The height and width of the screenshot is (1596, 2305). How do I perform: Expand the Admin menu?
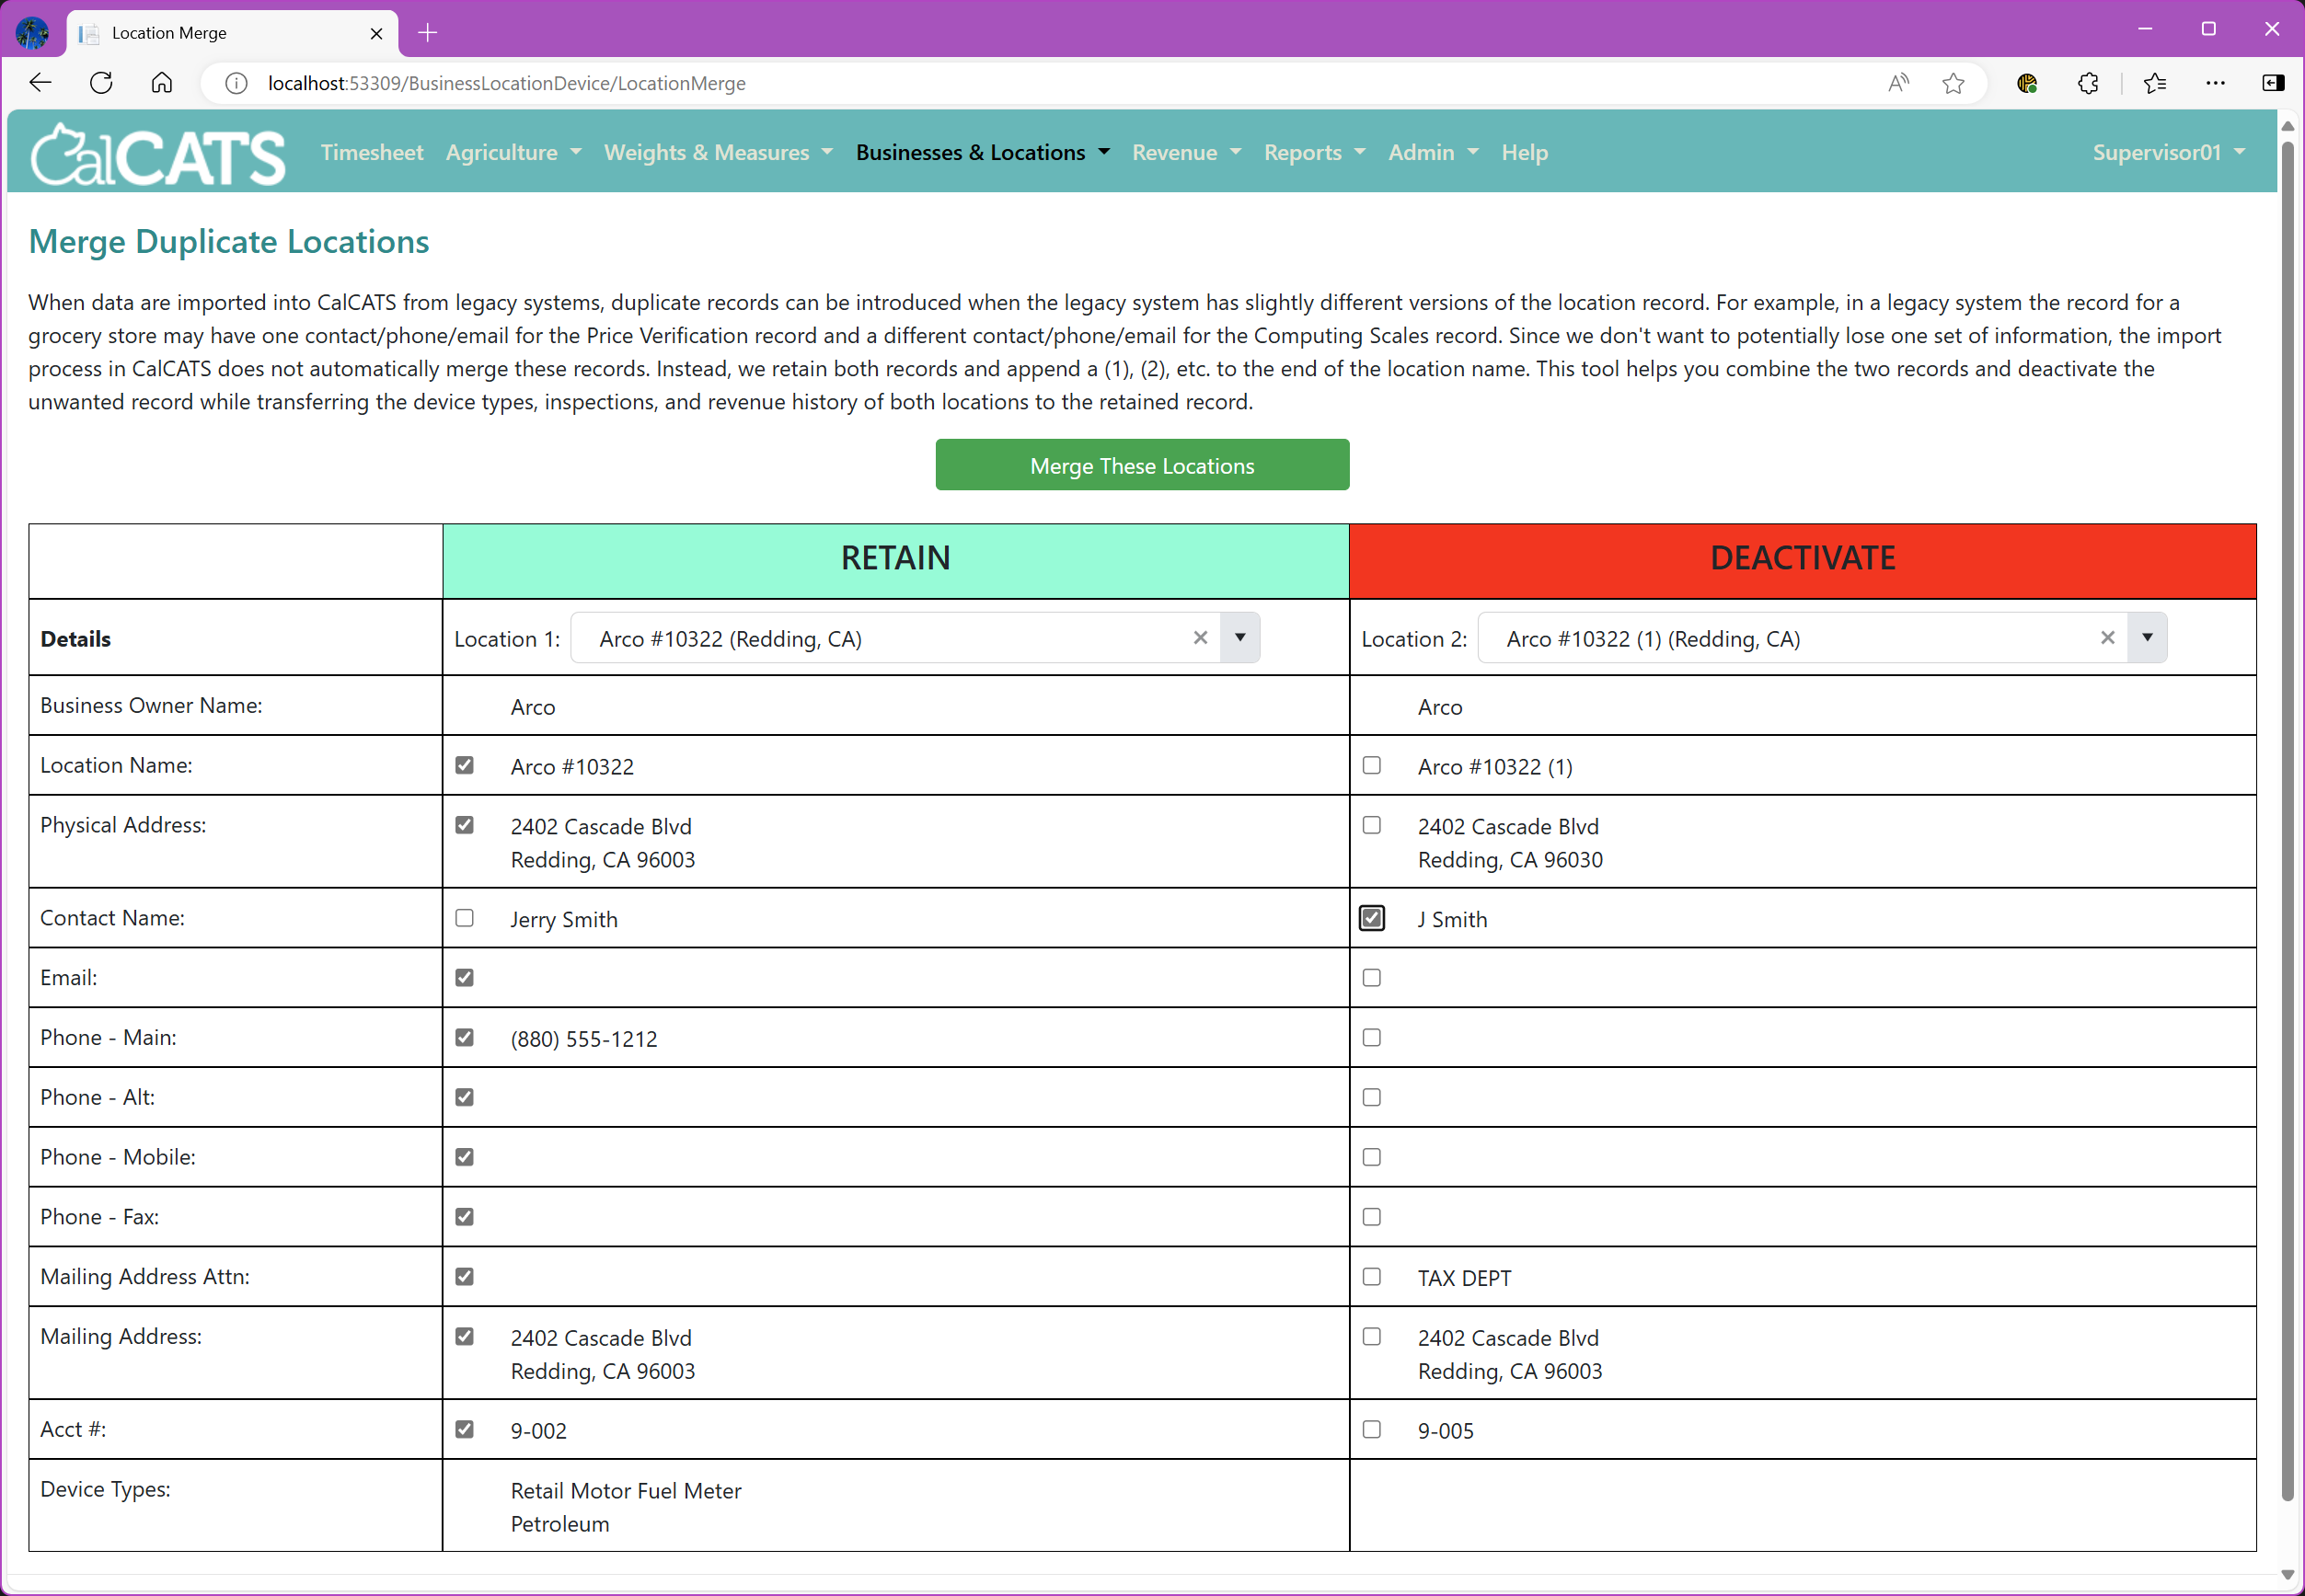point(1433,153)
